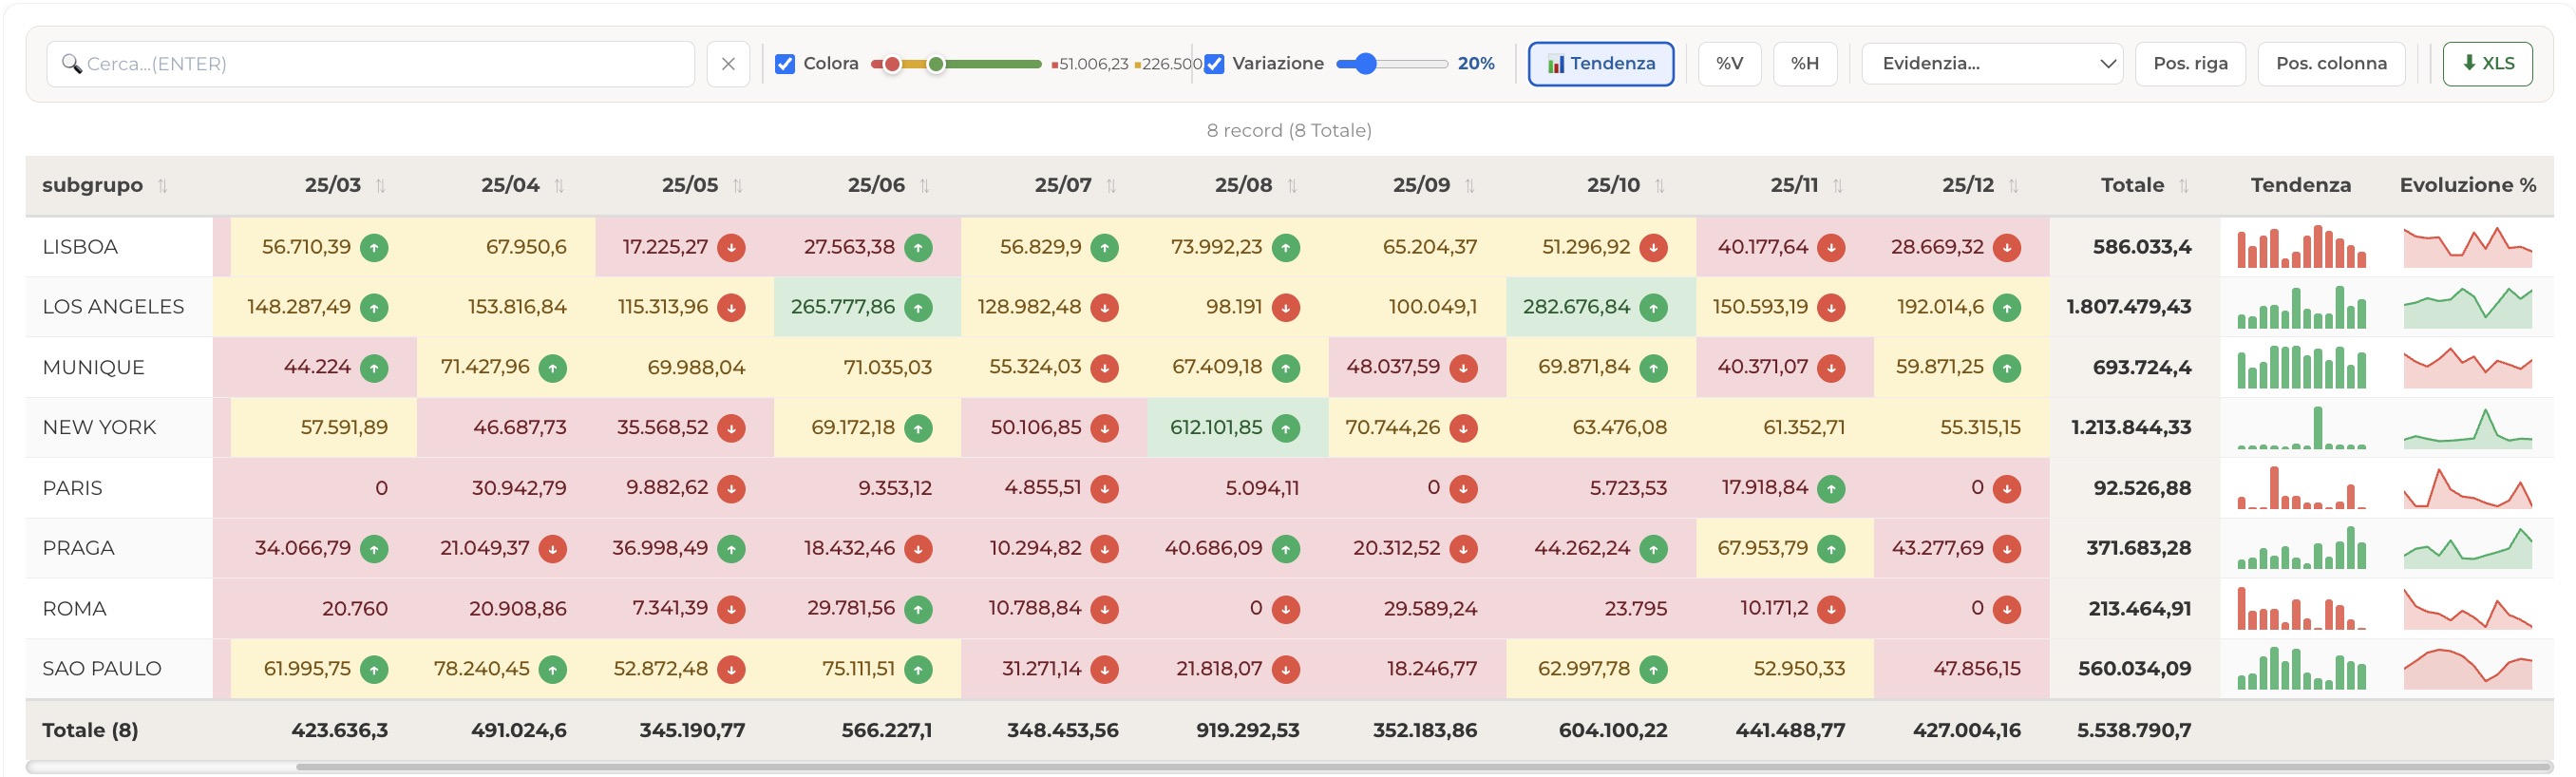Sort the 25/07 column using its icon

point(1111,186)
